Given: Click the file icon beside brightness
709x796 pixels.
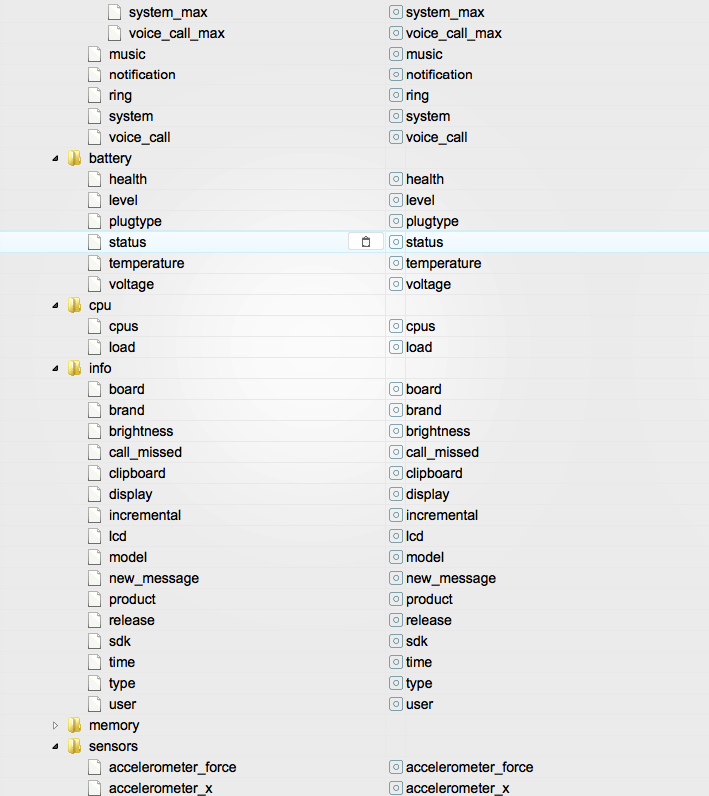Looking at the screenshot, I should 94,431.
